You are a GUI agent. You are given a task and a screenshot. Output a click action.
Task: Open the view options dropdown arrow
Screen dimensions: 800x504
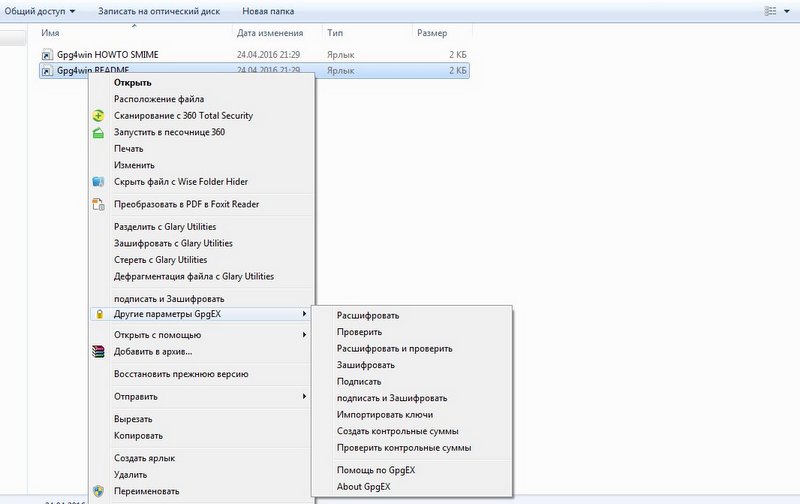click(x=787, y=11)
